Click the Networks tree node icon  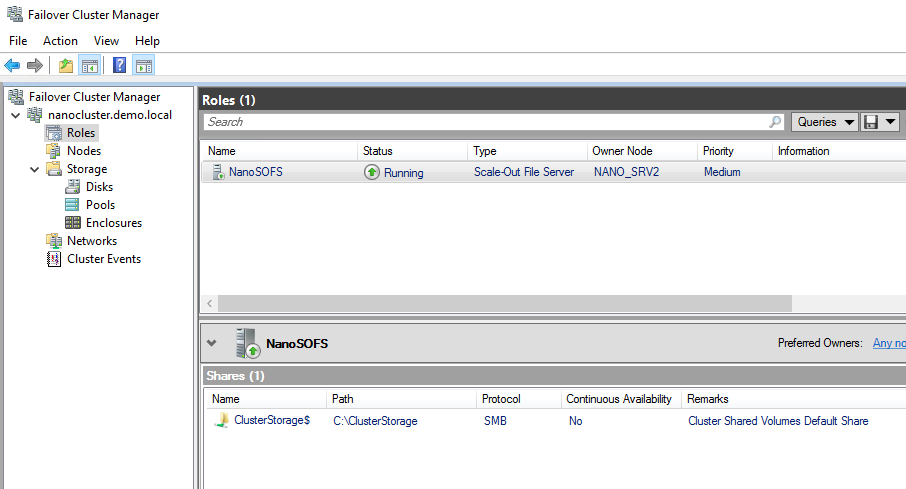coord(54,240)
